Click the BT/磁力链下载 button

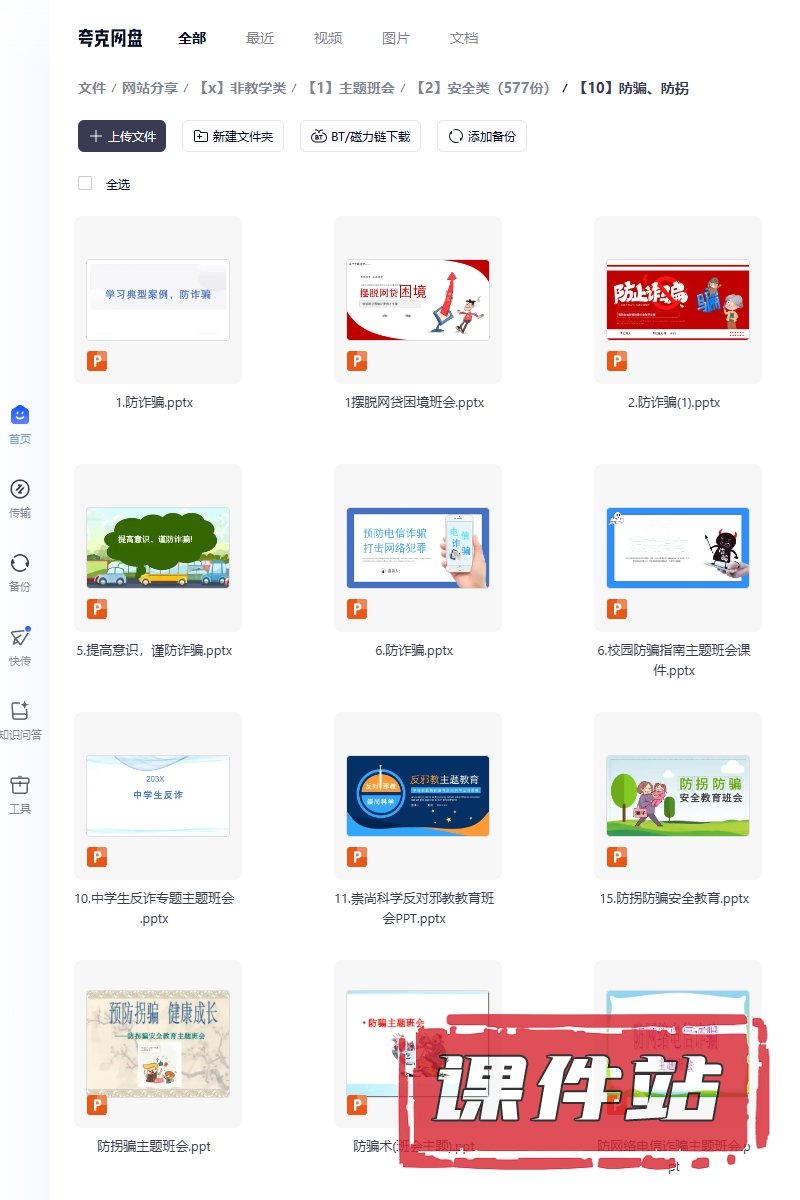pos(360,136)
